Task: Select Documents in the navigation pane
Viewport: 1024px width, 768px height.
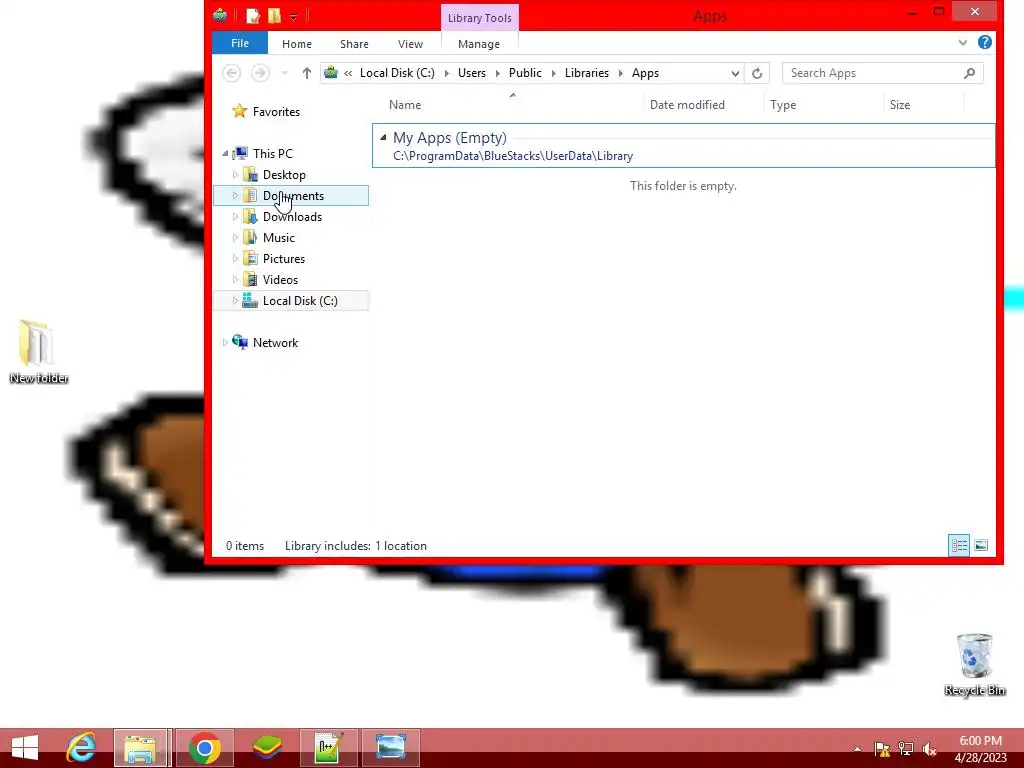Action: point(293,196)
